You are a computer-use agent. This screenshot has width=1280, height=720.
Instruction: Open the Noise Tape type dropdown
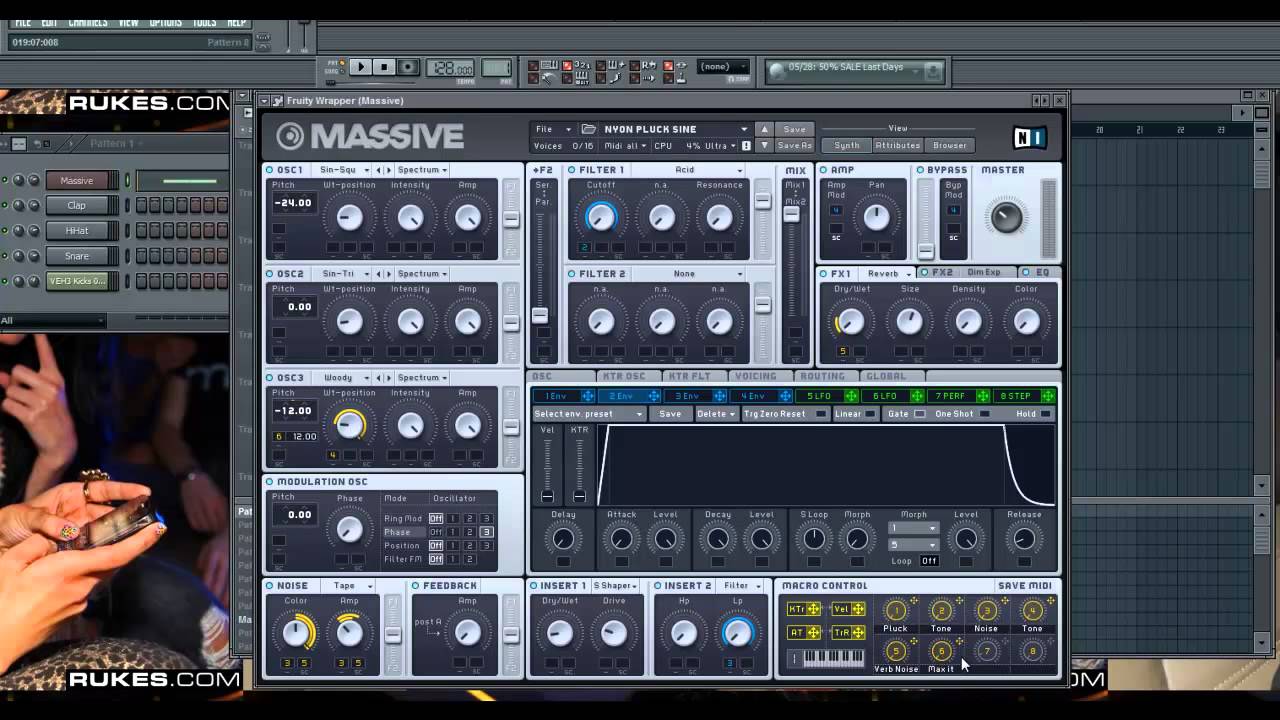tap(349, 586)
